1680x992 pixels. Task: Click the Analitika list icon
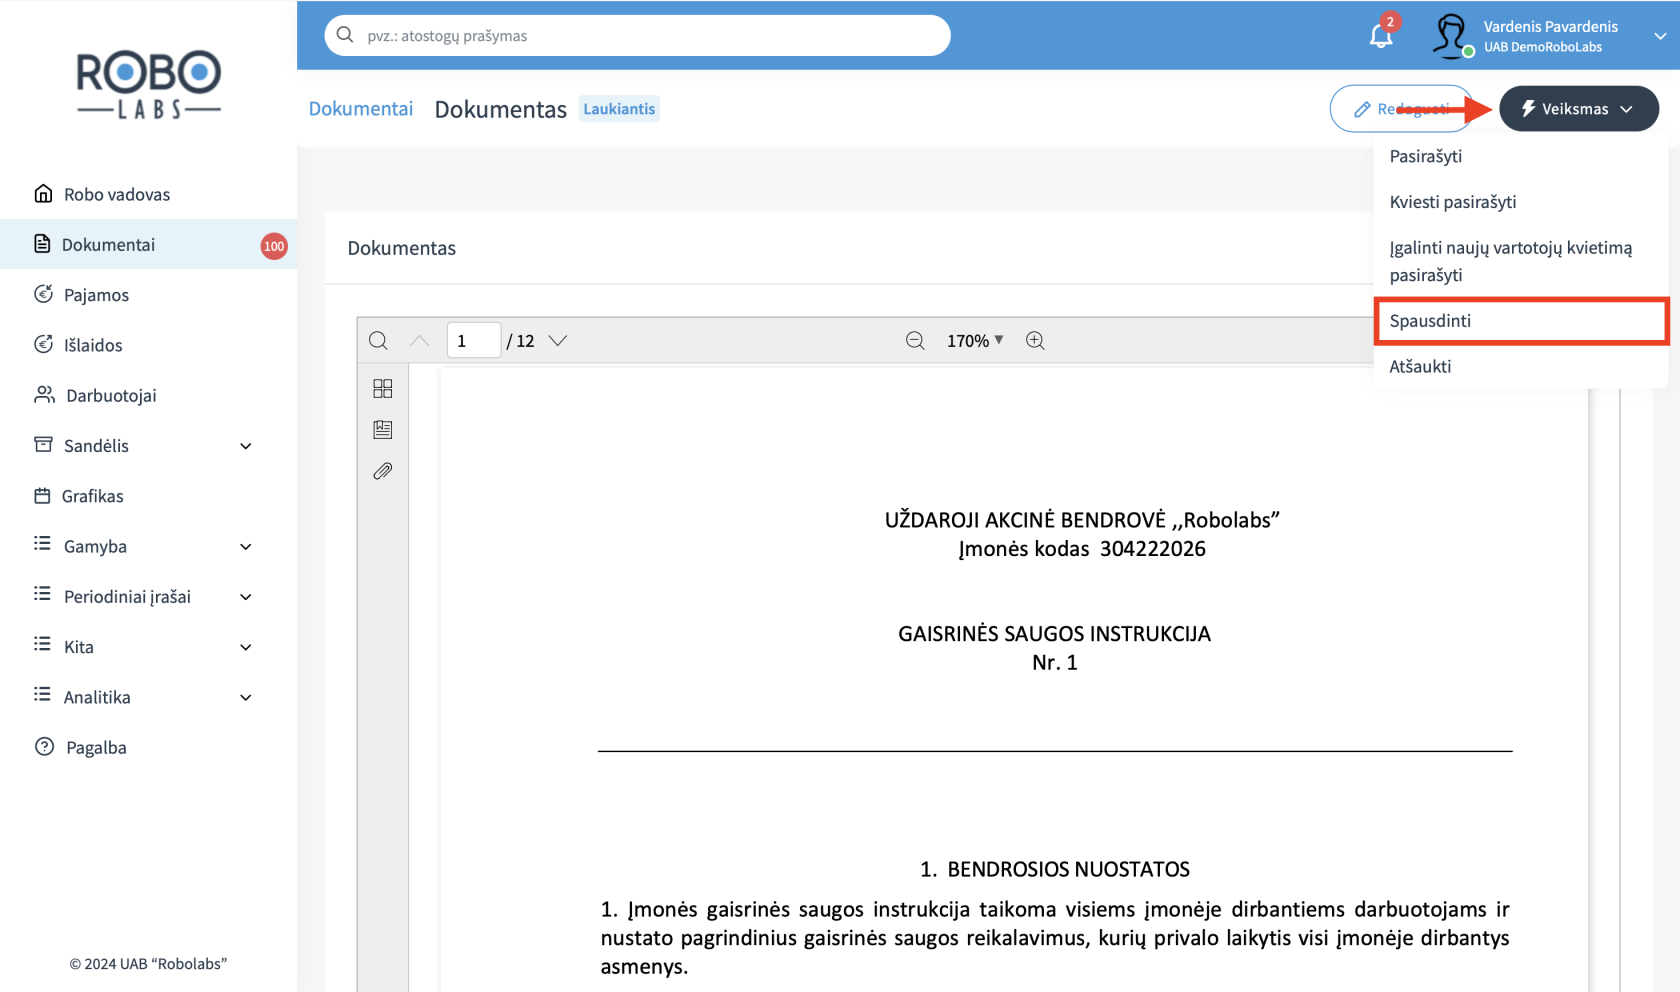point(42,694)
